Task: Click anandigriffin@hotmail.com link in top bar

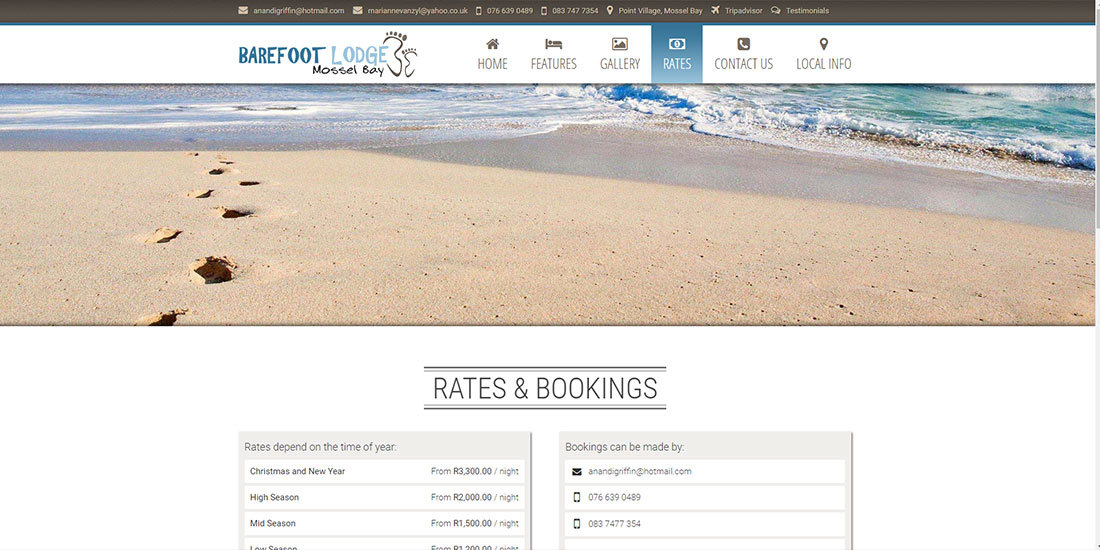Action: coord(299,11)
